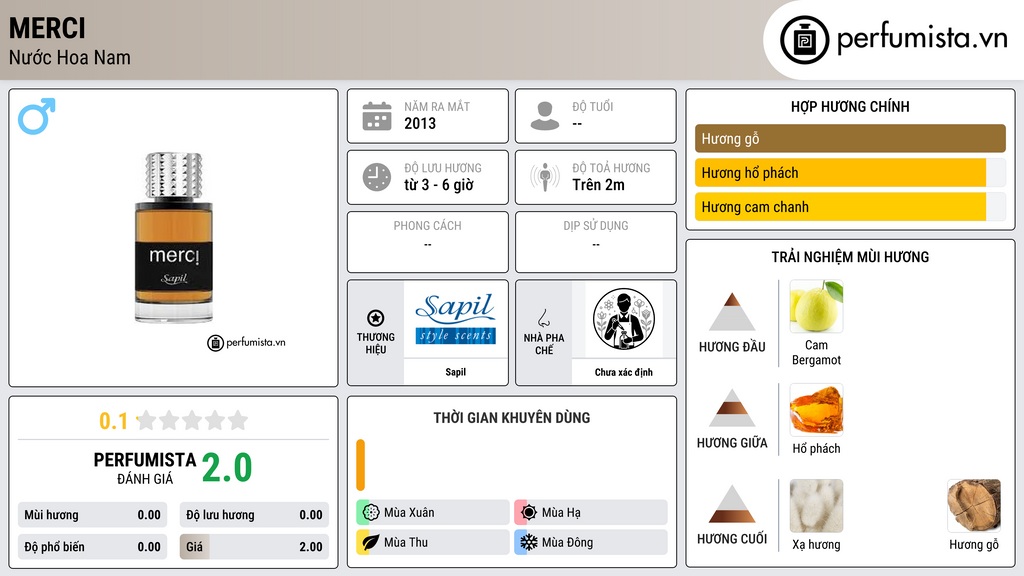Click the Mùa Thu autumn leaf icon

pos(371,542)
